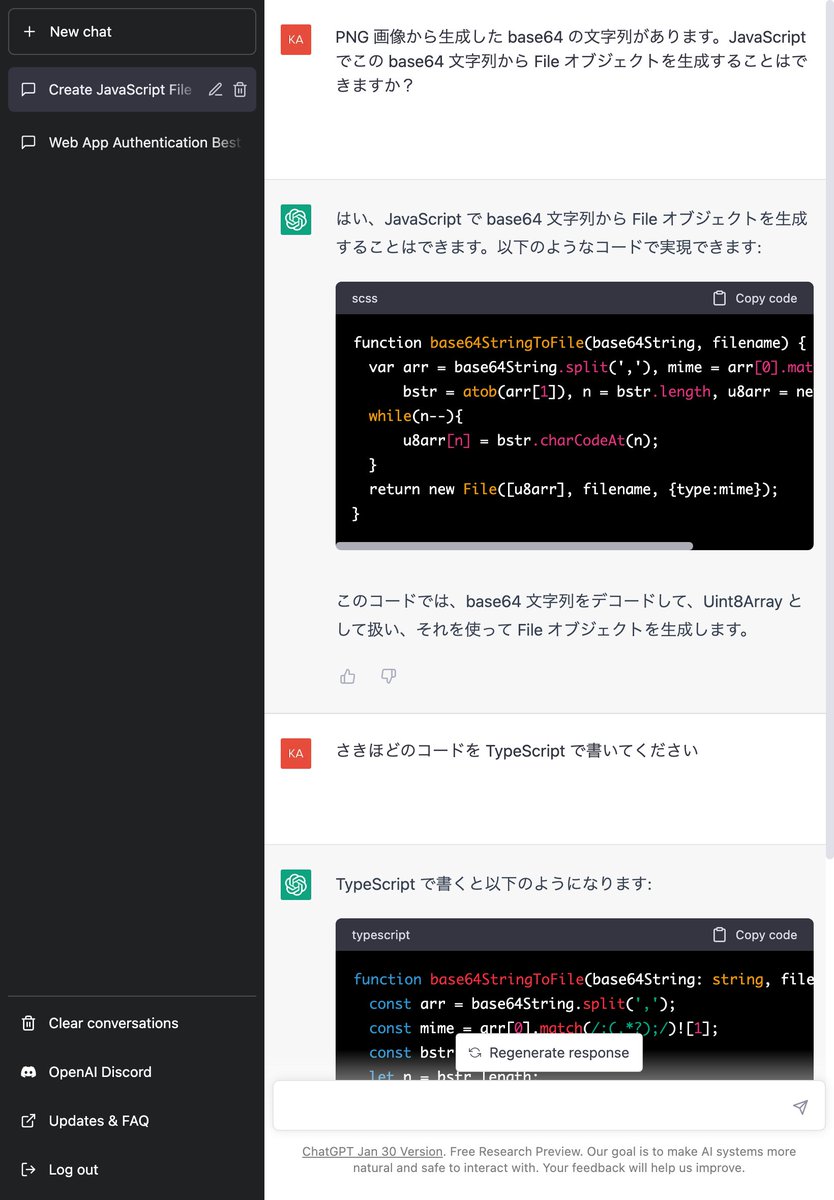This screenshot has width=834, height=1200.
Task: Click external link icon beside Updates & FAQ
Action: pyautogui.click(x=29, y=1121)
